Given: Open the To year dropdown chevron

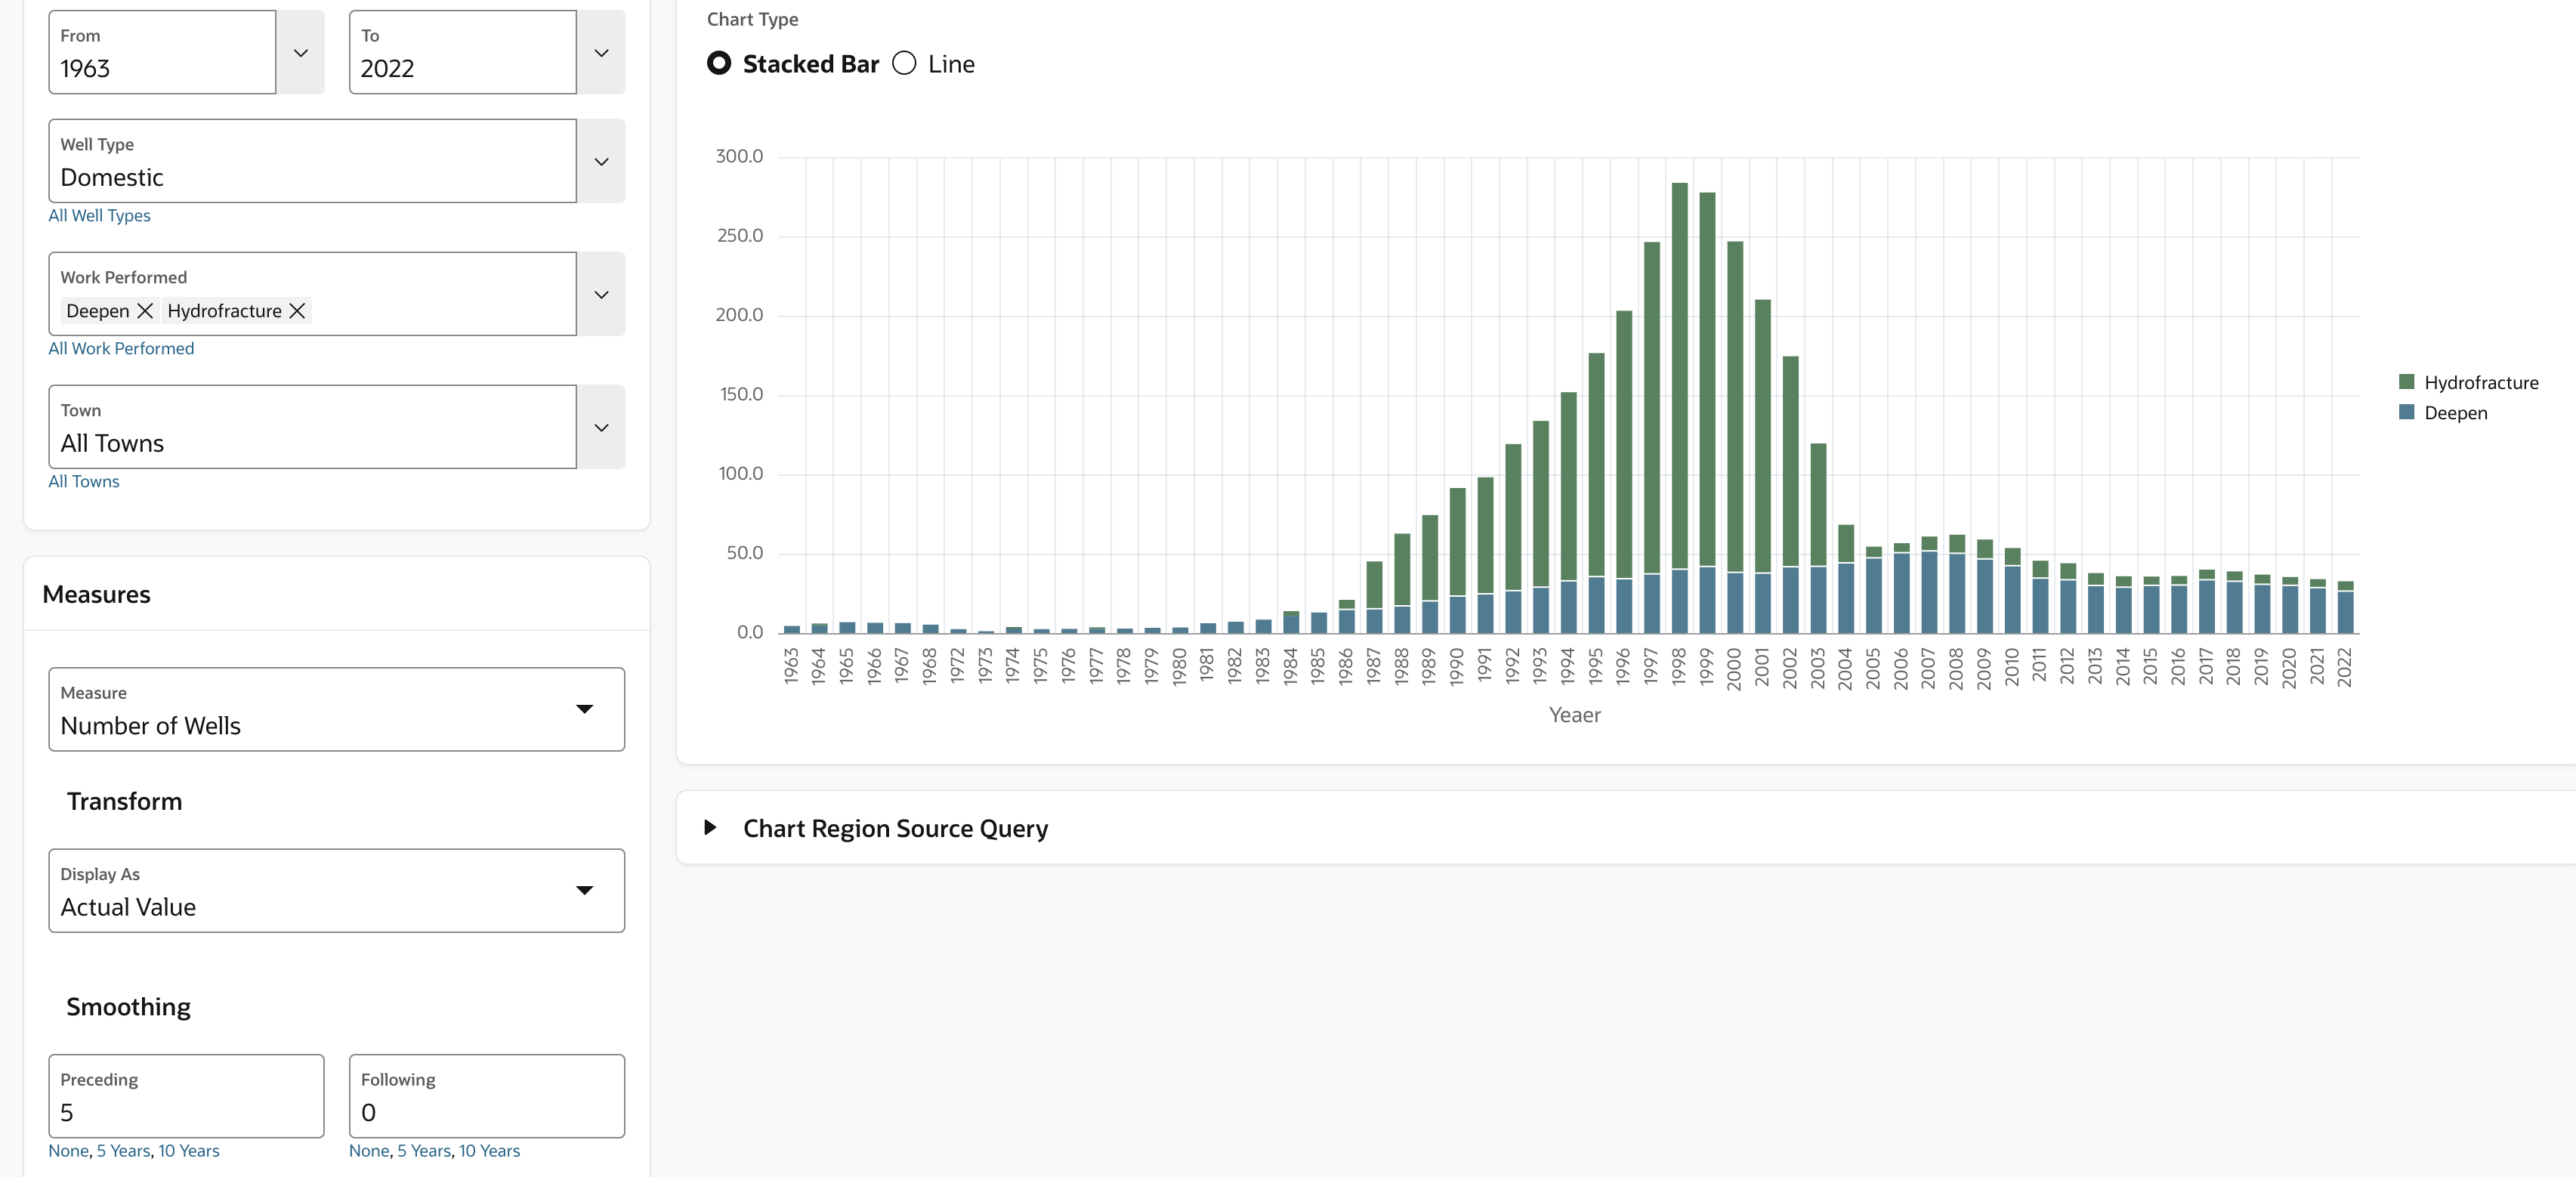Looking at the screenshot, I should click(x=601, y=53).
